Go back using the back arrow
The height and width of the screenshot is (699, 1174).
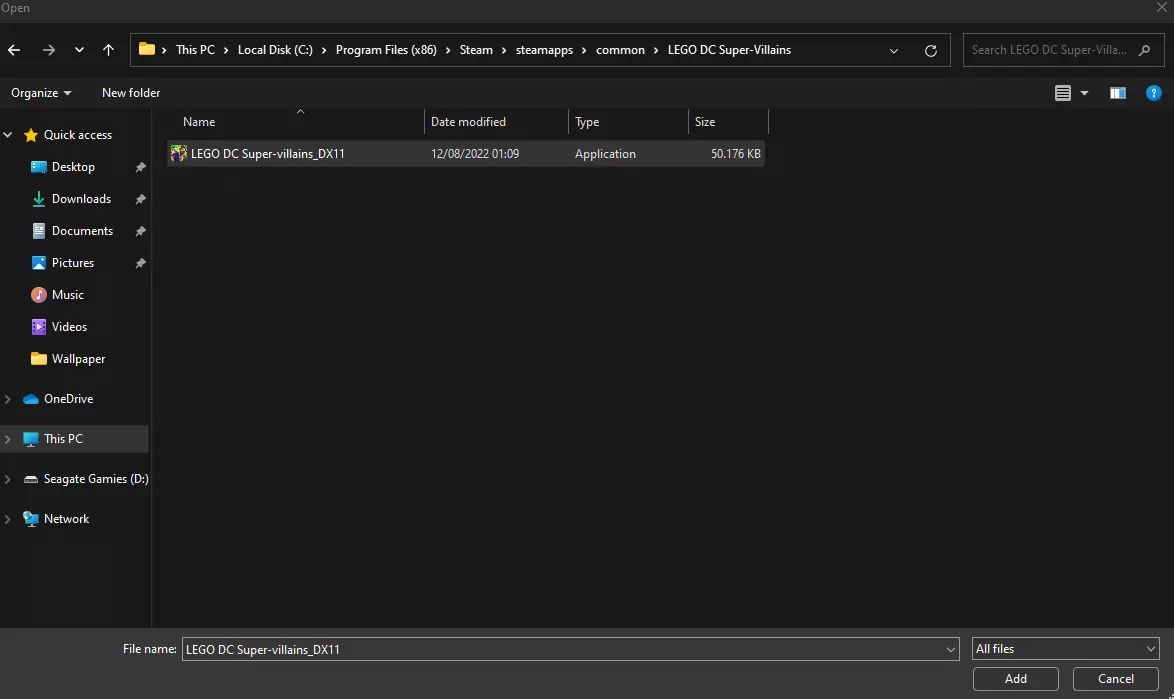[14, 50]
